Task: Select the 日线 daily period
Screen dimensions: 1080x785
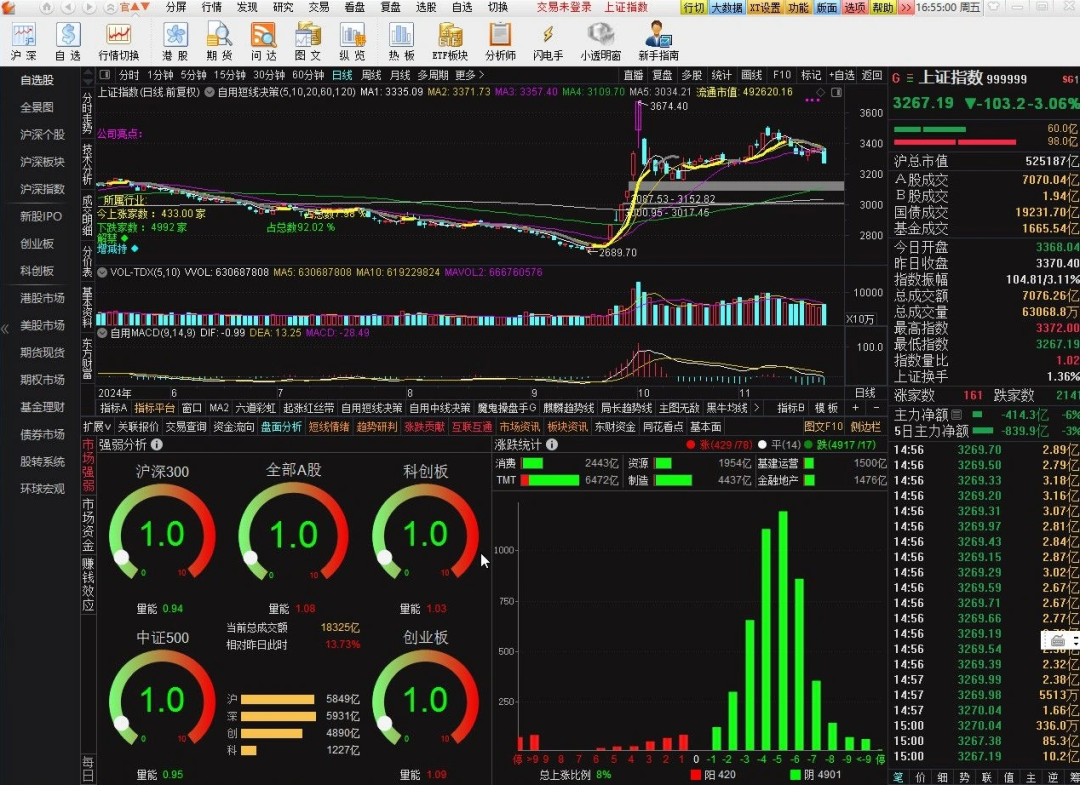Action: tap(342, 75)
